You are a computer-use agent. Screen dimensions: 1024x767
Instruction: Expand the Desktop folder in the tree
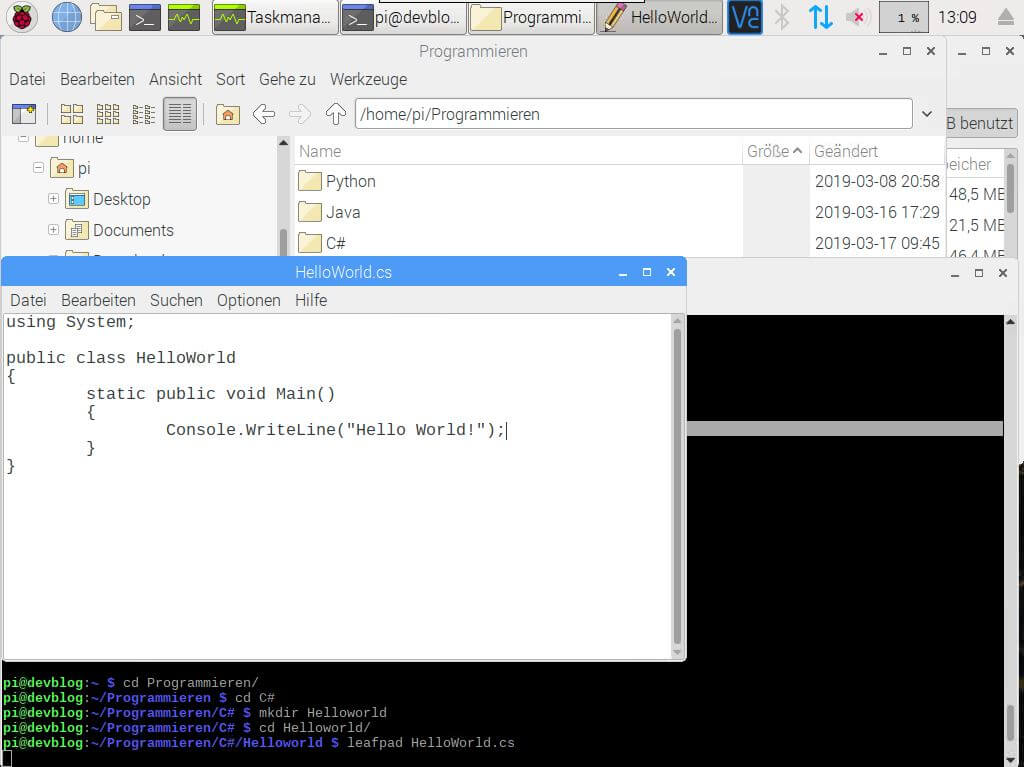[x=53, y=199]
